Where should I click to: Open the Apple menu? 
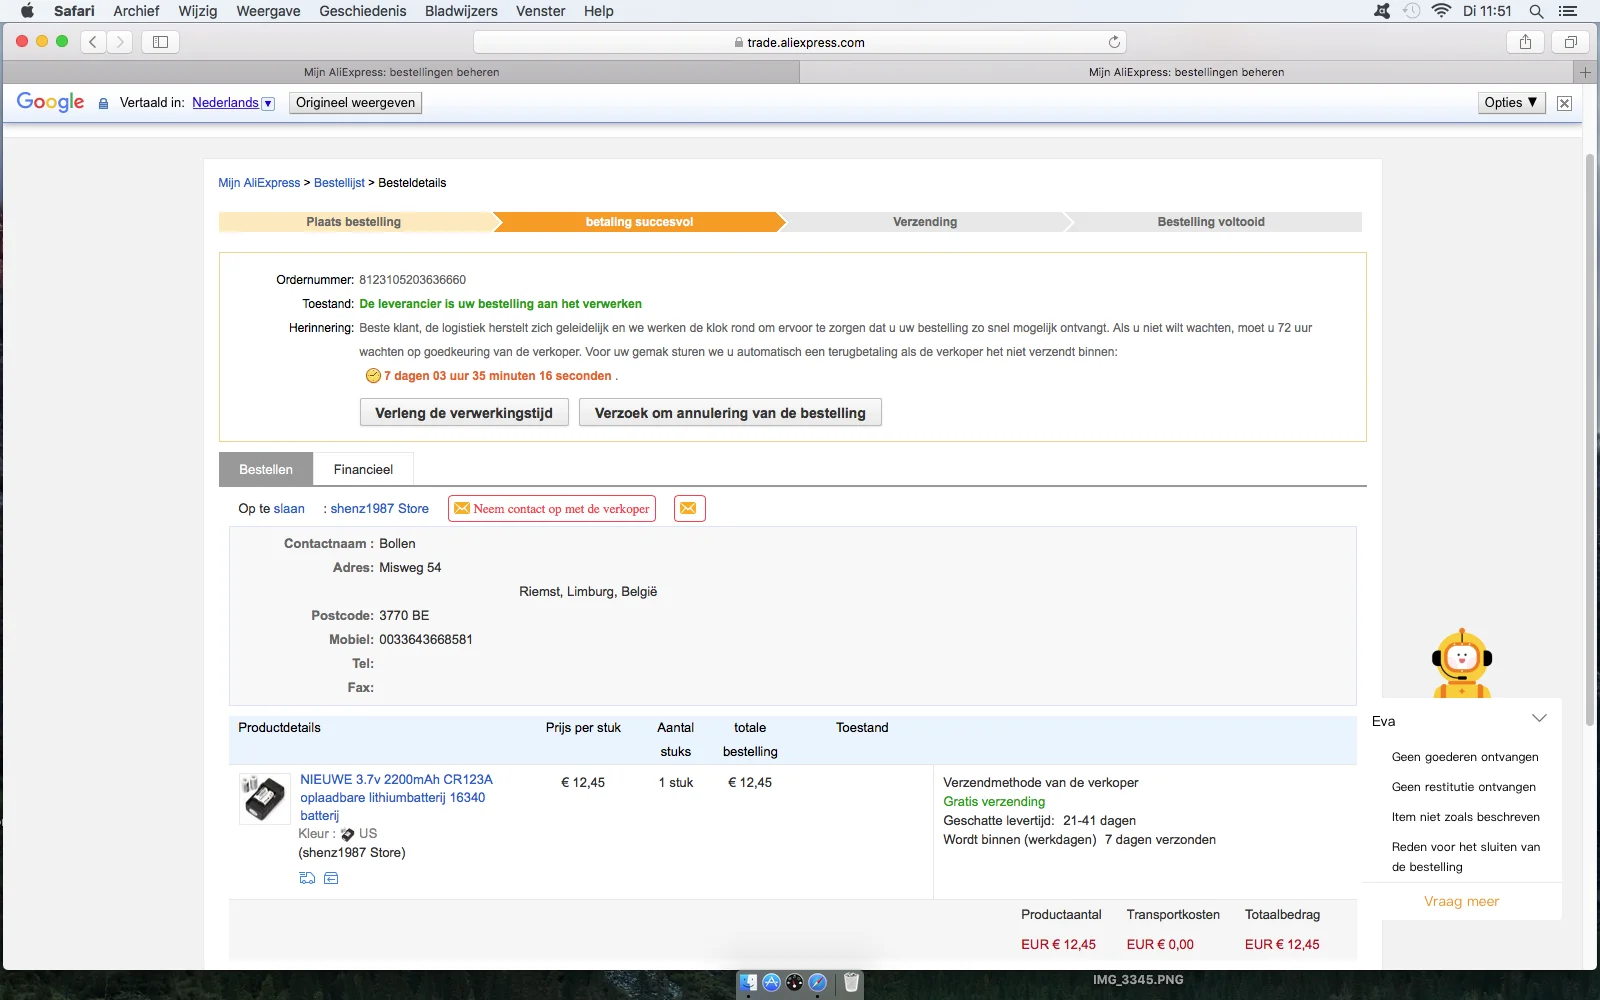coord(27,11)
